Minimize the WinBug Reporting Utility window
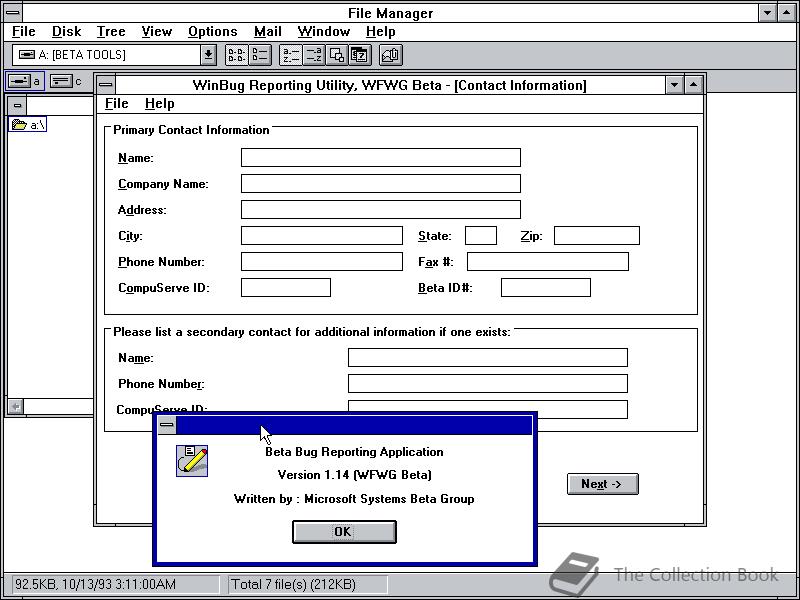800x600 pixels. coord(674,85)
